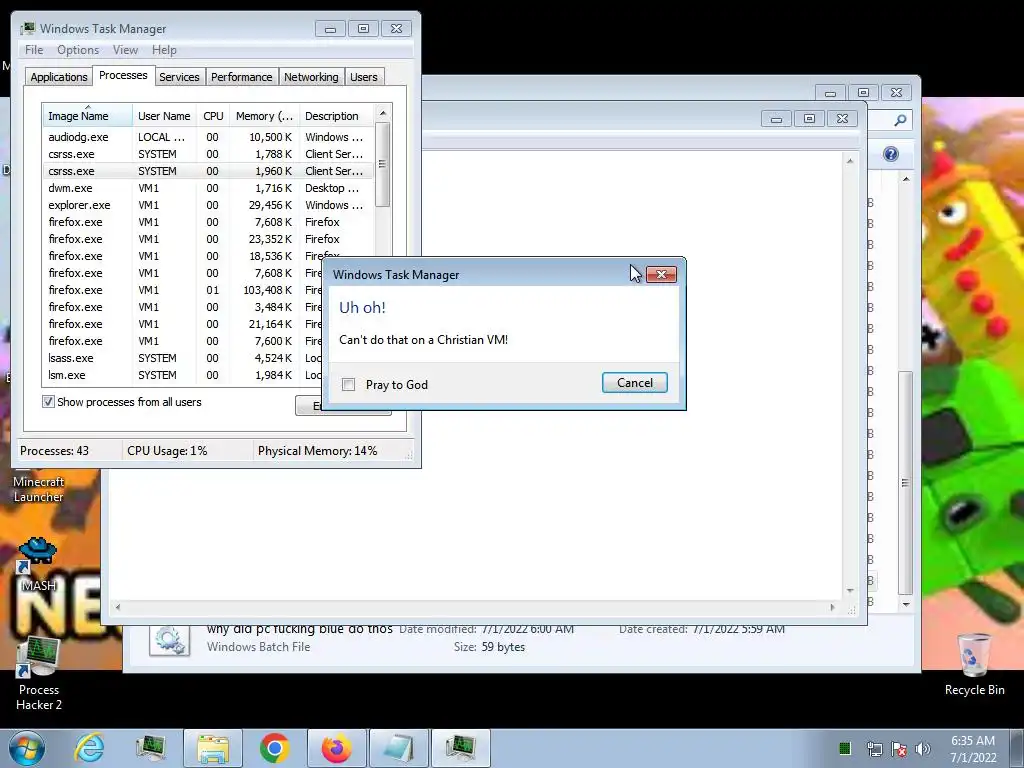Click Explorer window scrollbar down arrow

click(905, 604)
